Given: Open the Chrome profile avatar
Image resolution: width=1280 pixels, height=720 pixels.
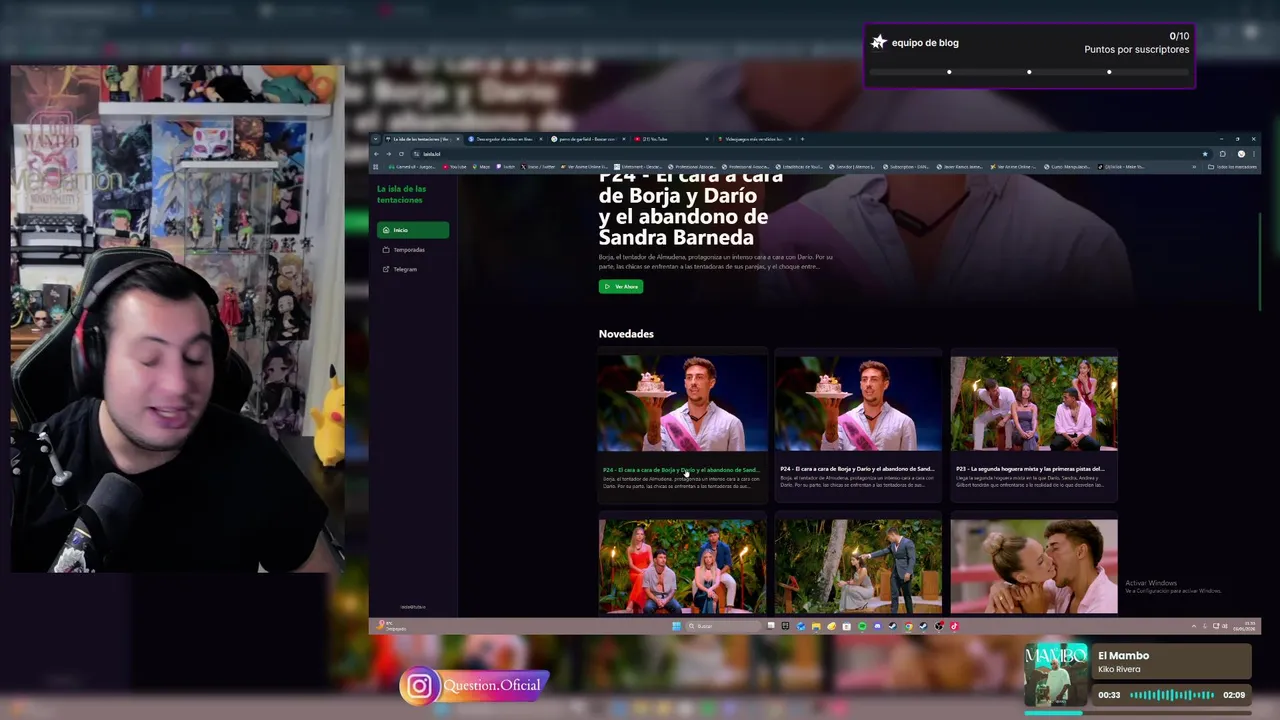Looking at the screenshot, I should point(1241,154).
